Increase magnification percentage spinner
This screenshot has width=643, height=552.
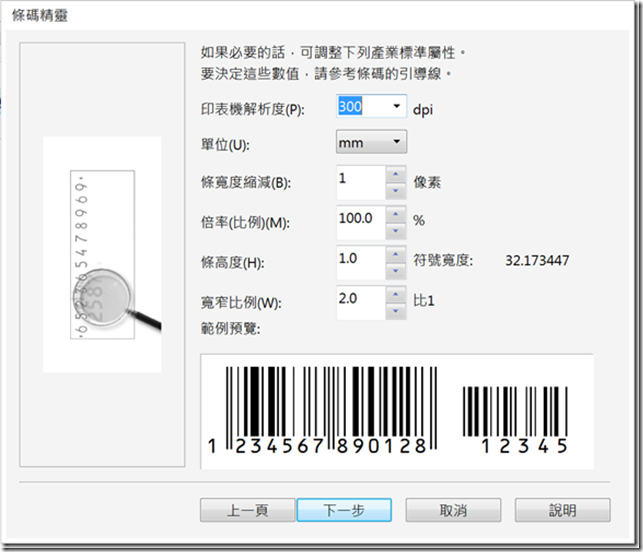point(396,214)
